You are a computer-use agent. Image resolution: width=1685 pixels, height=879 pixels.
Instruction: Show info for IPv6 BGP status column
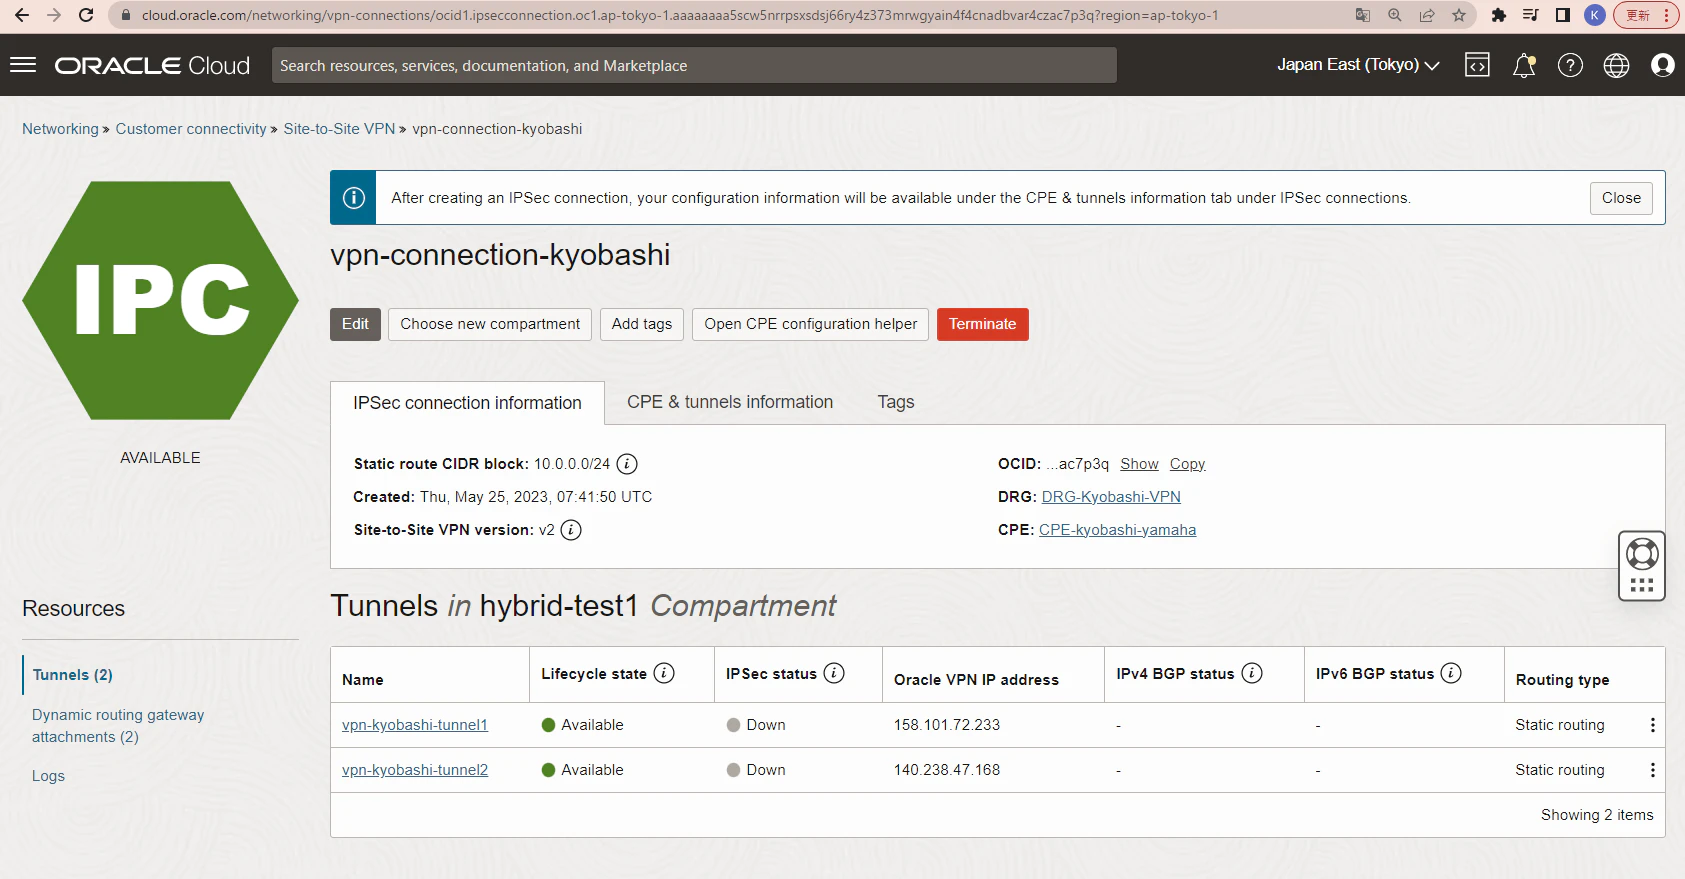[1451, 673]
